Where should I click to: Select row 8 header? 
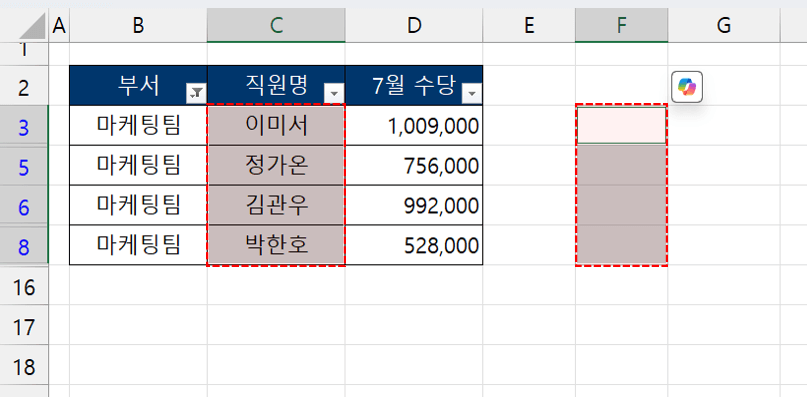pyautogui.click(x=24, y=245)
